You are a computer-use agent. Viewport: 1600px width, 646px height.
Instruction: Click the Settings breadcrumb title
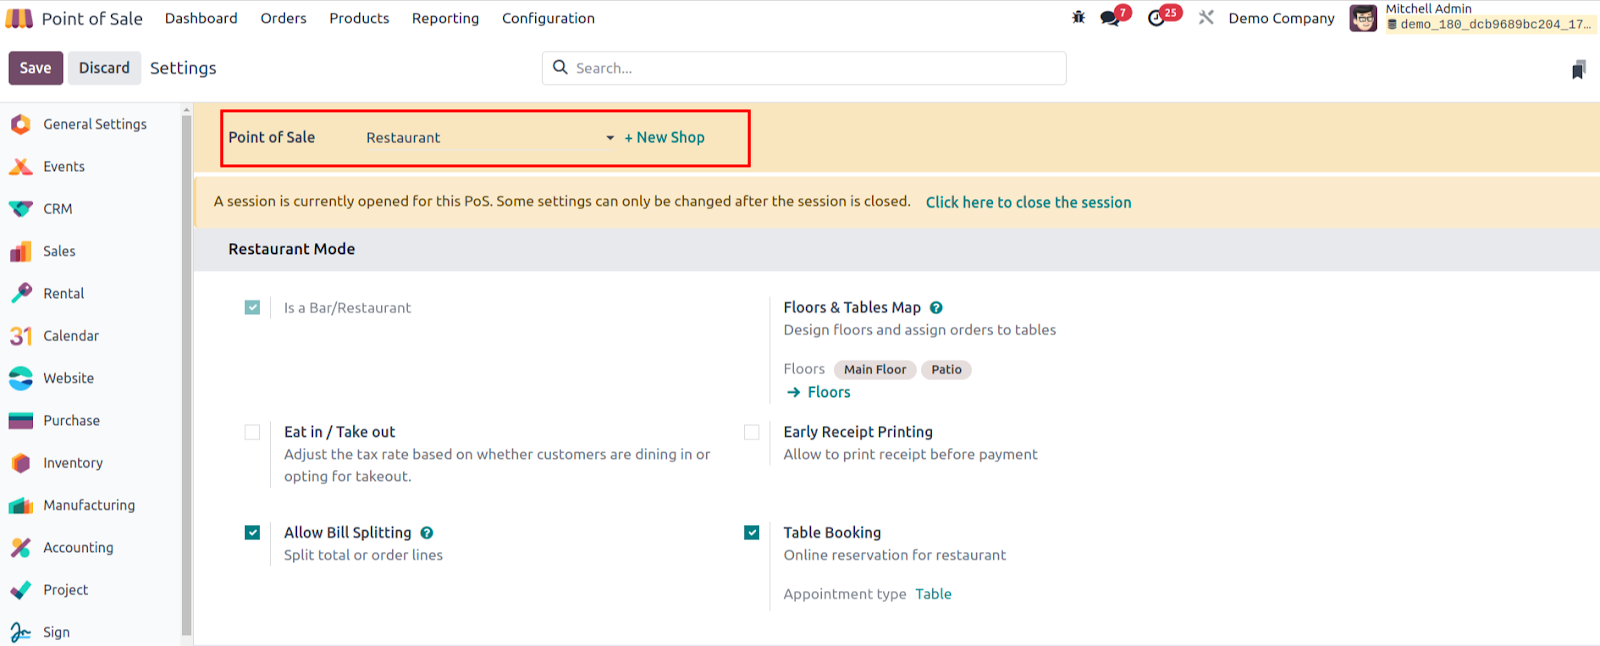183,68
